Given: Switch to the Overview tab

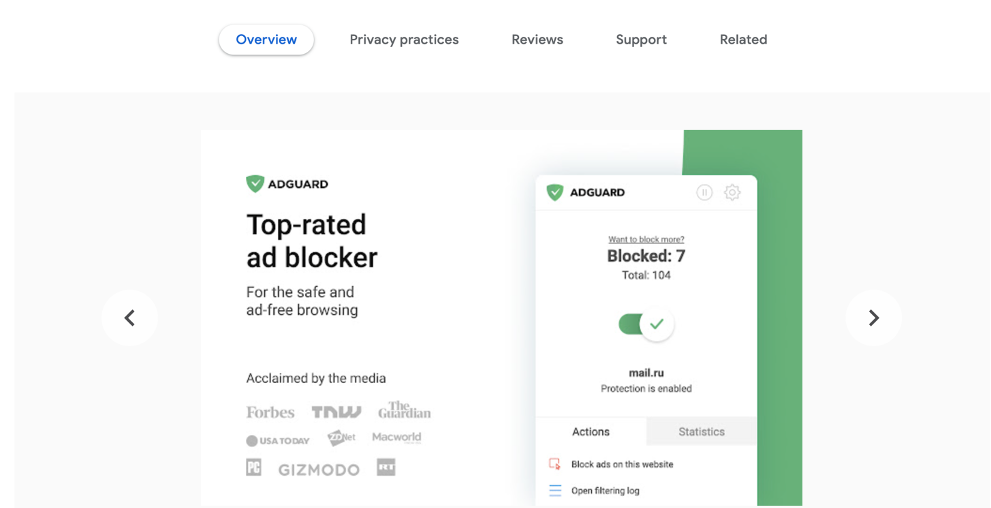Looking at the screenshot, I should 266,40.
